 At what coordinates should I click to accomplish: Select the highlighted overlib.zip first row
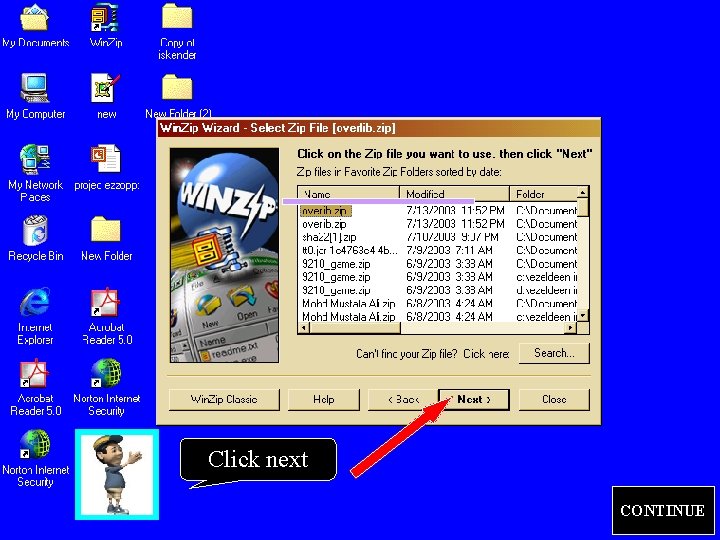(438, 211)
